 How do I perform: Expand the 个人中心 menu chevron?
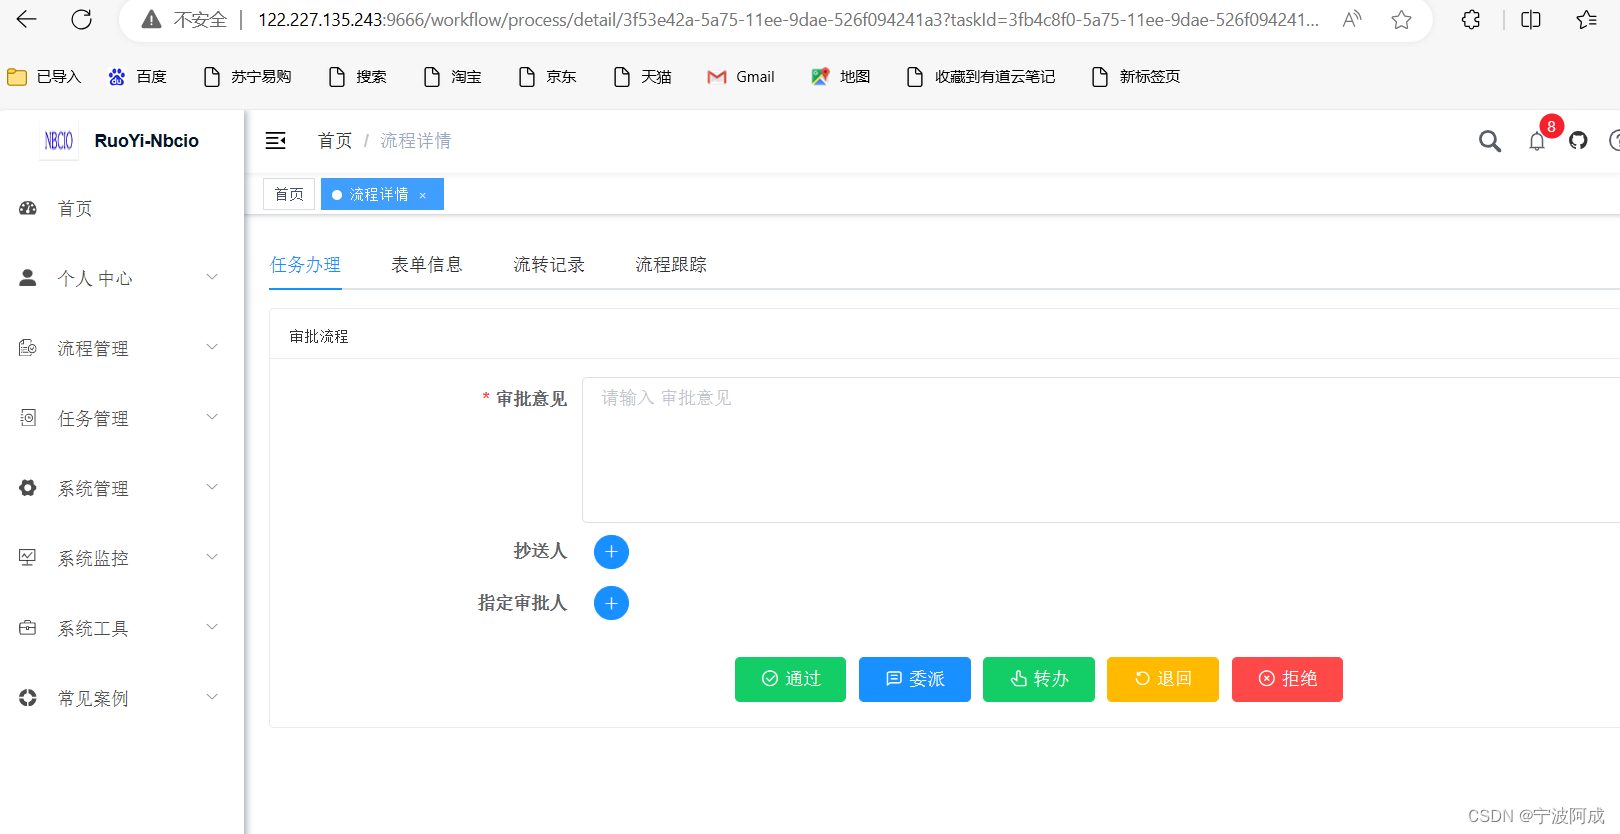click(212, 277)
